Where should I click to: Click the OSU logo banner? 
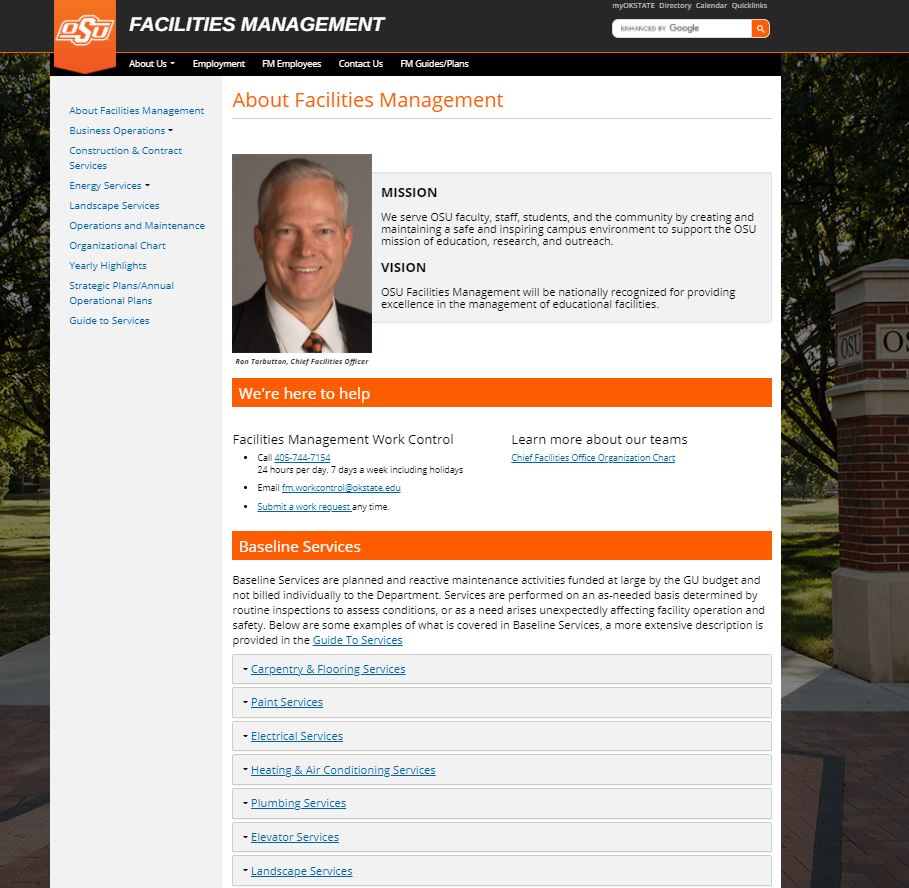coord(85,34)
